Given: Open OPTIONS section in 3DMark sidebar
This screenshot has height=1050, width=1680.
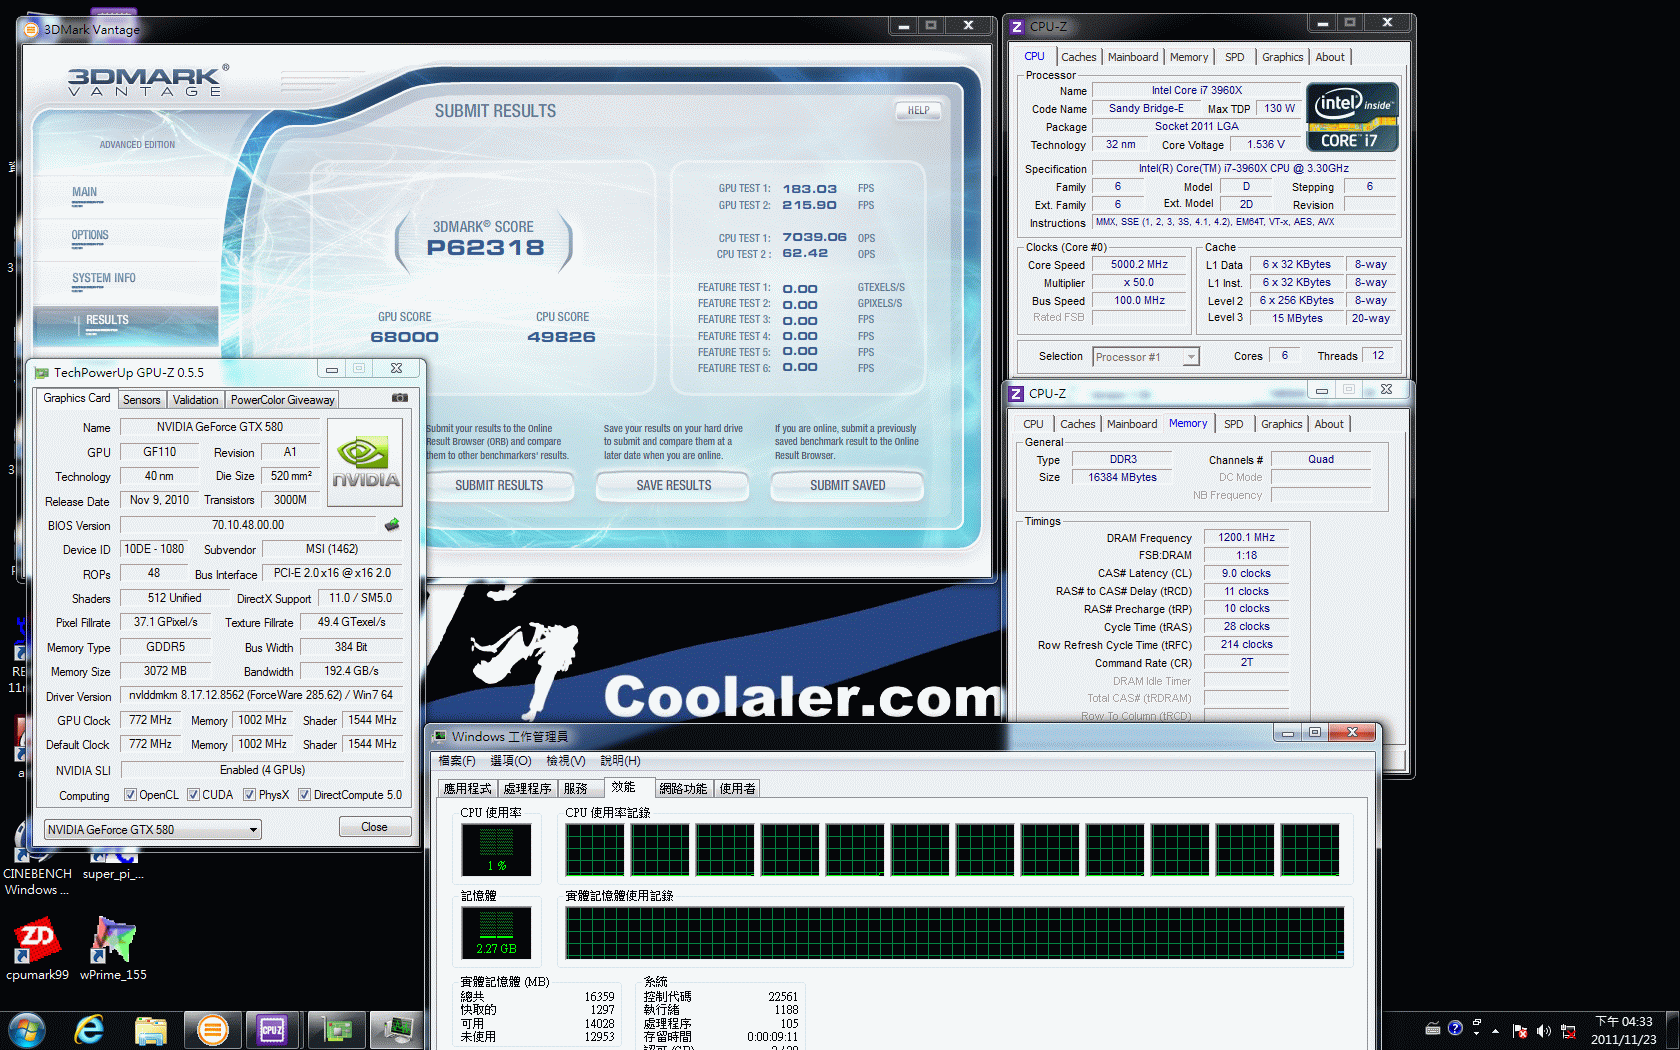Looking at the screenshot, I should [90, 236].
